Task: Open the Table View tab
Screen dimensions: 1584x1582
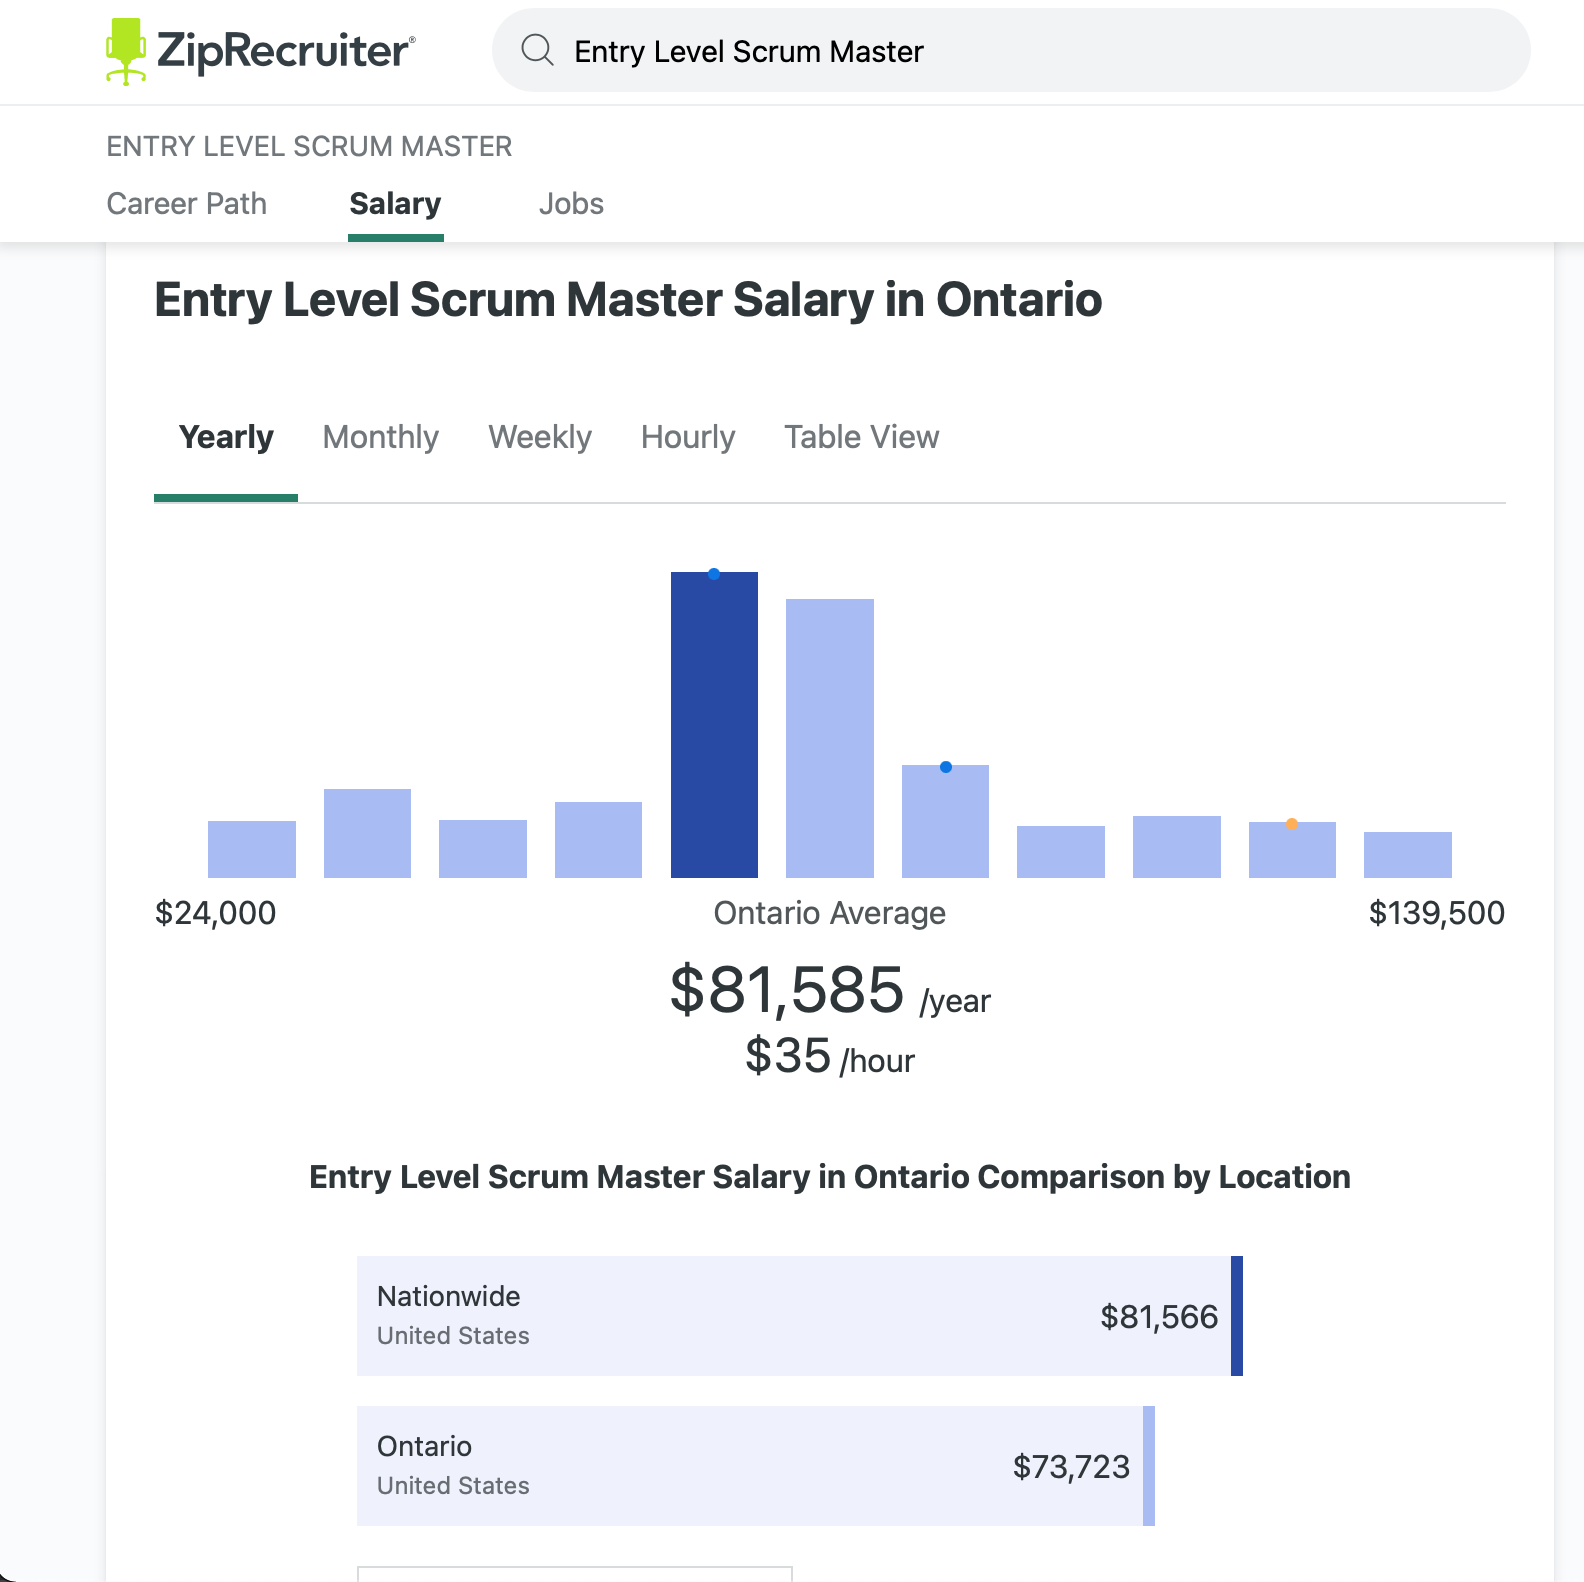Action: (x=861, y=437)
